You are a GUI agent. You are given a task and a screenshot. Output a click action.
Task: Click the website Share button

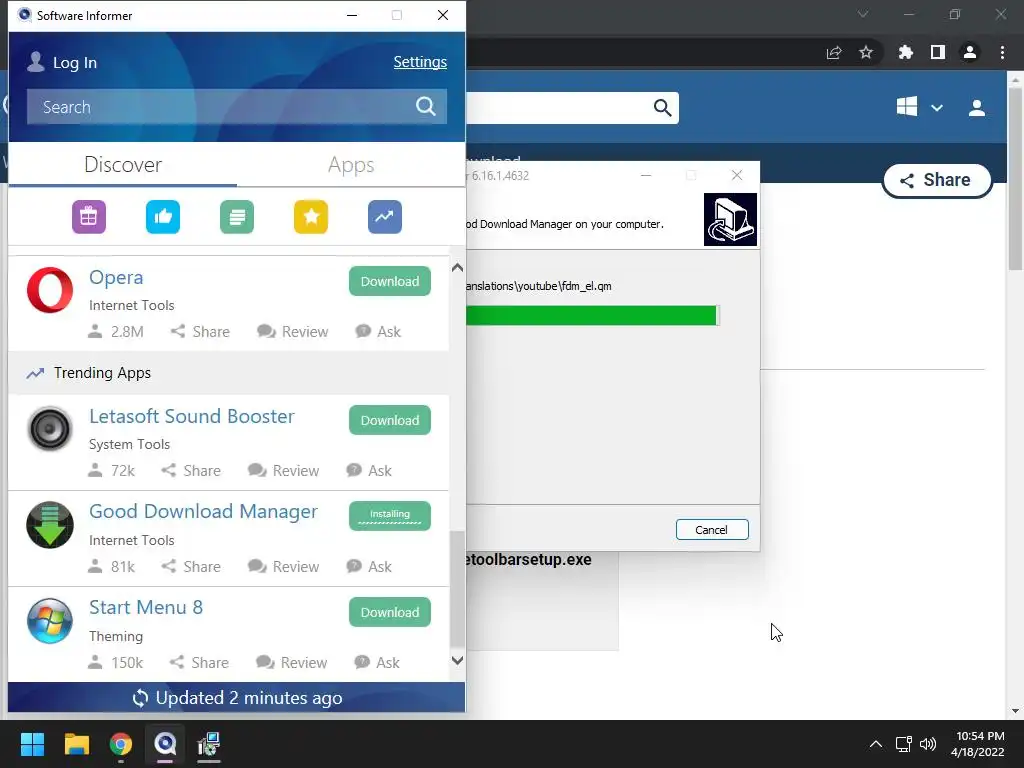tap(936, 180)
